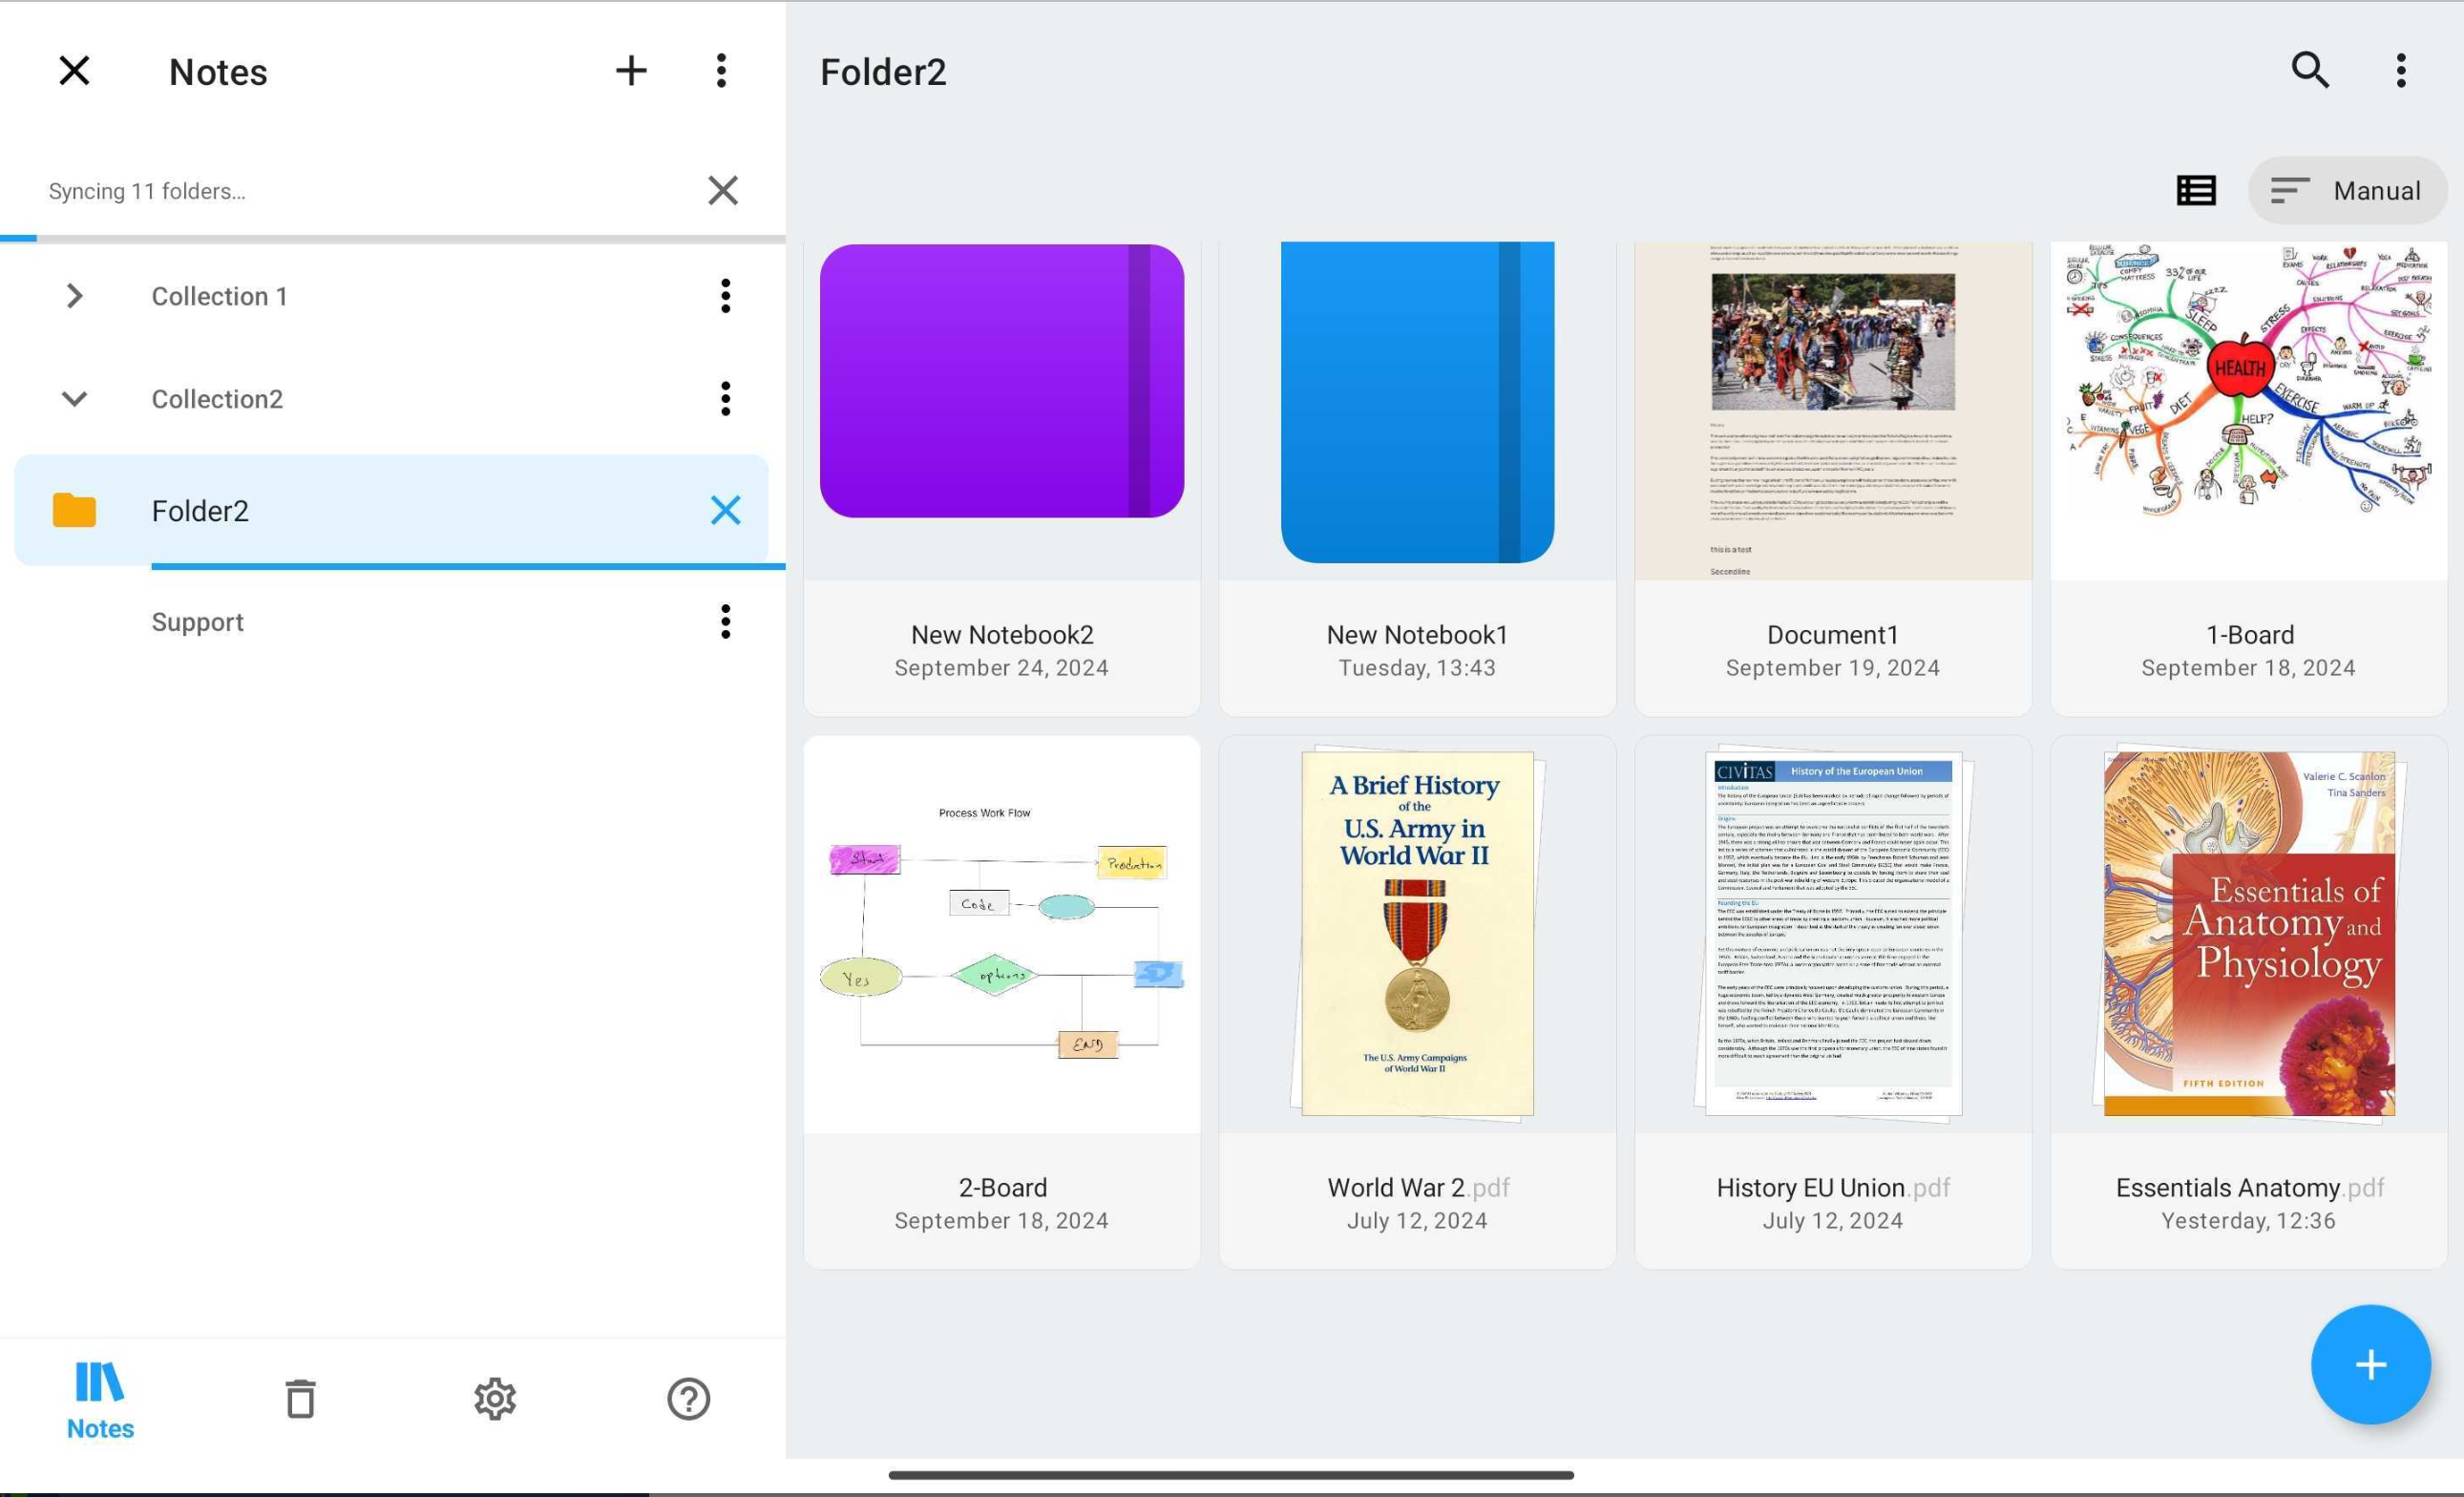Expand Collection 1 folder tree
Viewport: 2464px width, 1497px height.
click(x=74, y=296)
